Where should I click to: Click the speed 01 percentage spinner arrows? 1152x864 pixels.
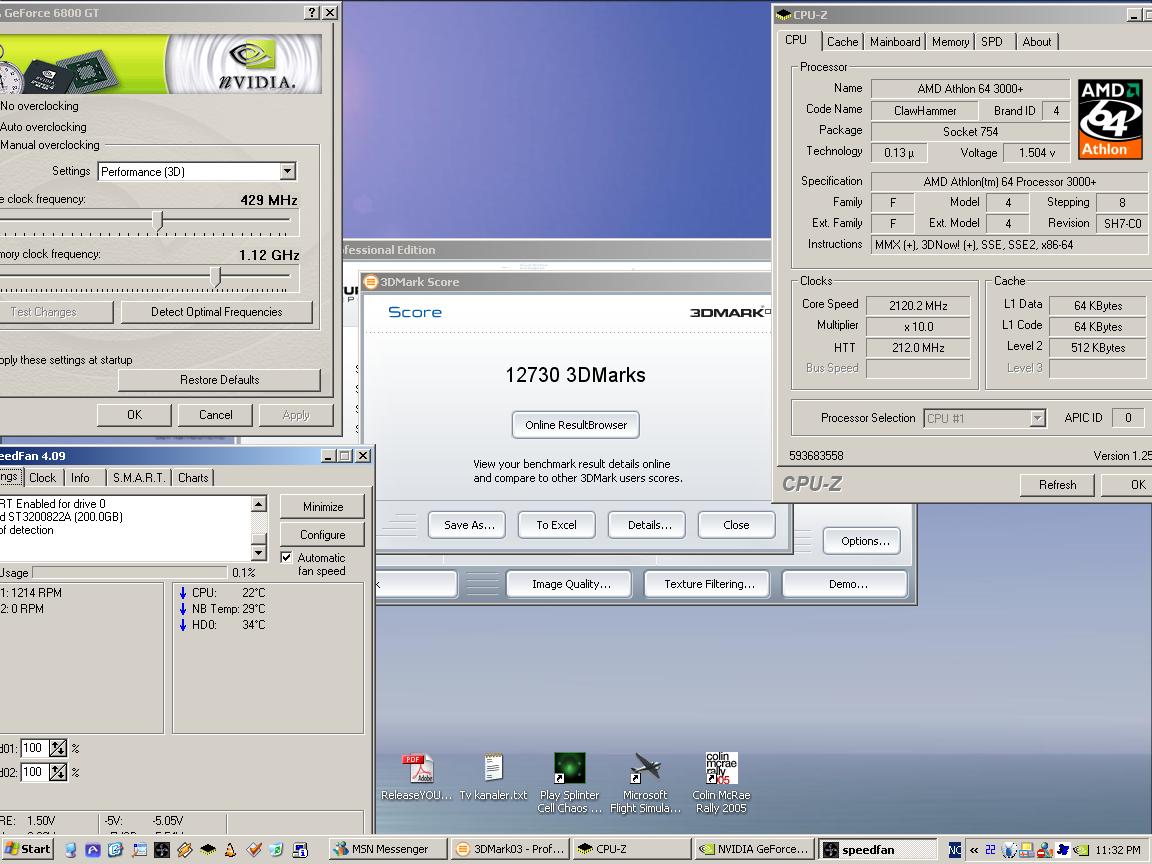[x=58, y=748]
